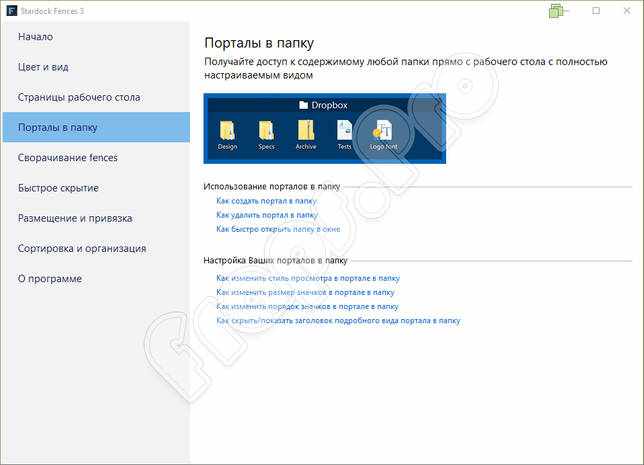Select Сворачивание fences in sidebar
The height and width of the screenshot is (465, 644).
coord(68,158)
